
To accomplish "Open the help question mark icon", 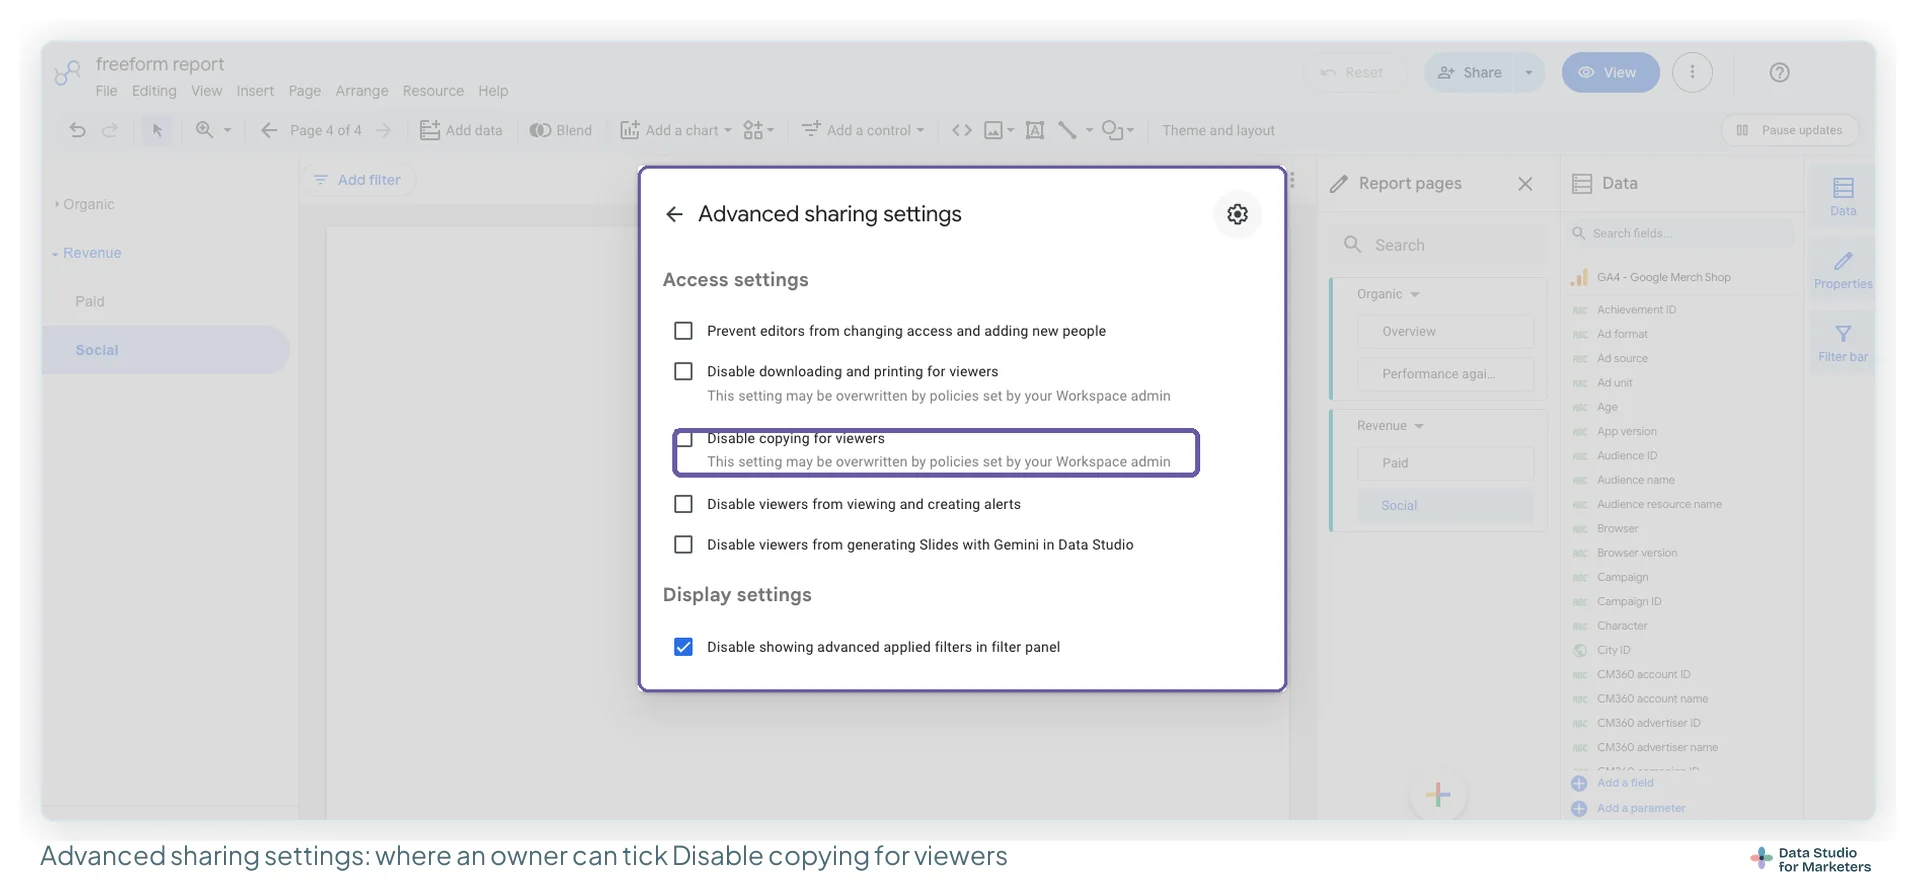I will [x=1779, y=72].
